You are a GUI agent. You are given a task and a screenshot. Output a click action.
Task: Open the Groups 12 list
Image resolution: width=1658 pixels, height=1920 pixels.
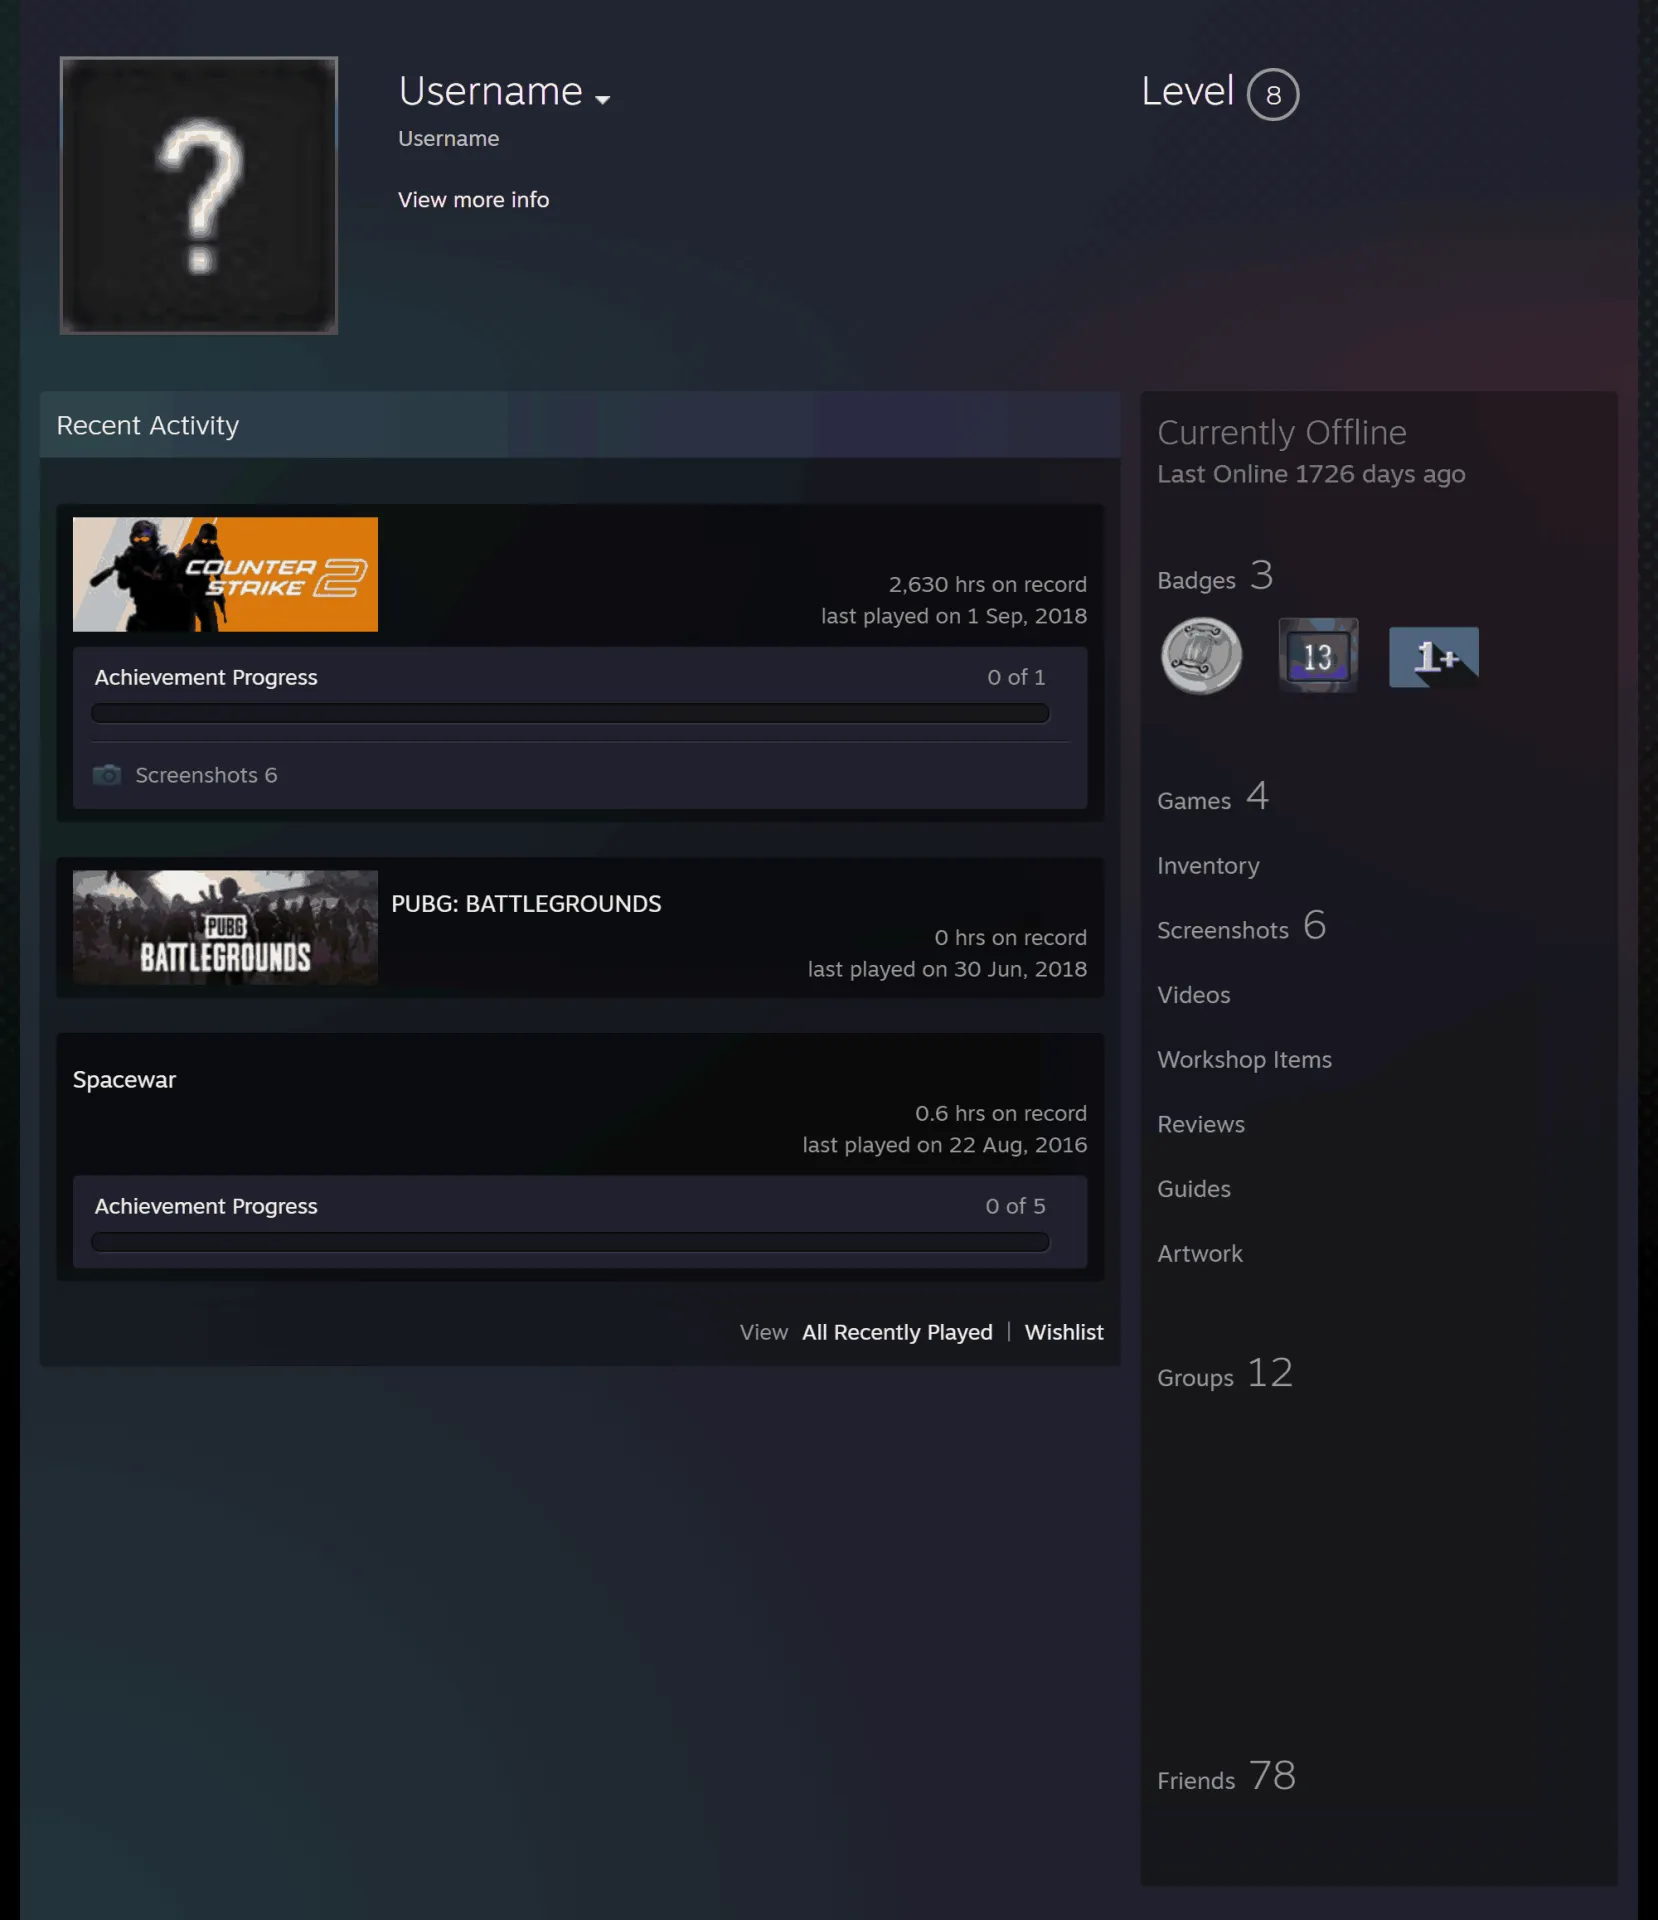pyautogui.click(x=1225, y=1374)
